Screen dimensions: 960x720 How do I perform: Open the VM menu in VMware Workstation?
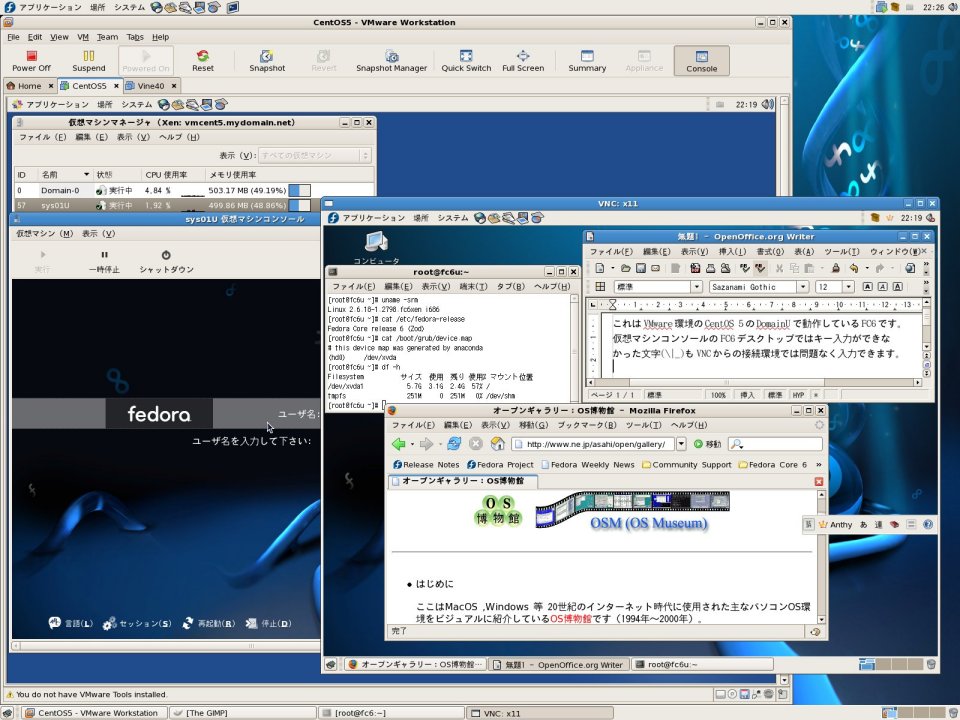83,37
